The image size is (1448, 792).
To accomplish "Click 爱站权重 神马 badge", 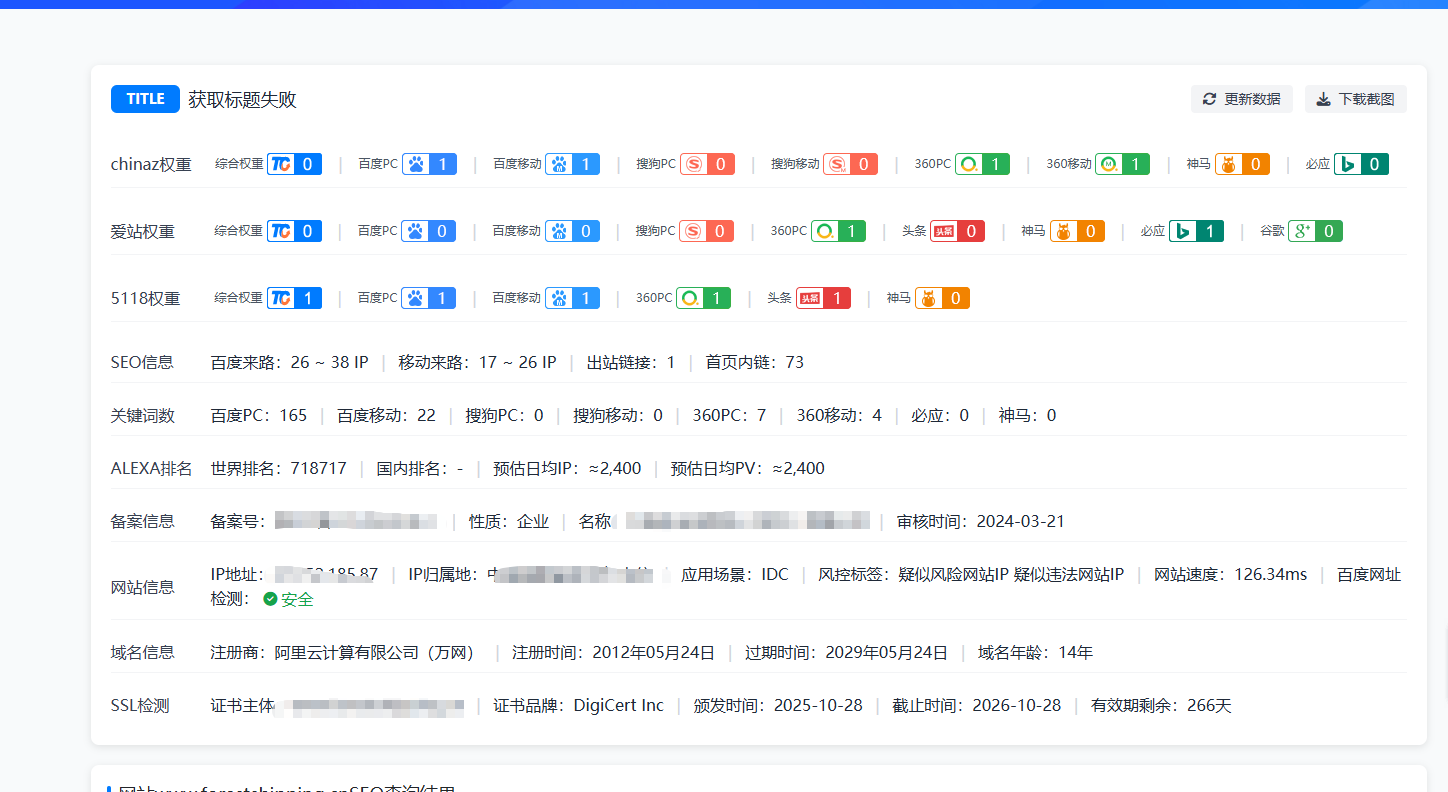I will 1077,231.
